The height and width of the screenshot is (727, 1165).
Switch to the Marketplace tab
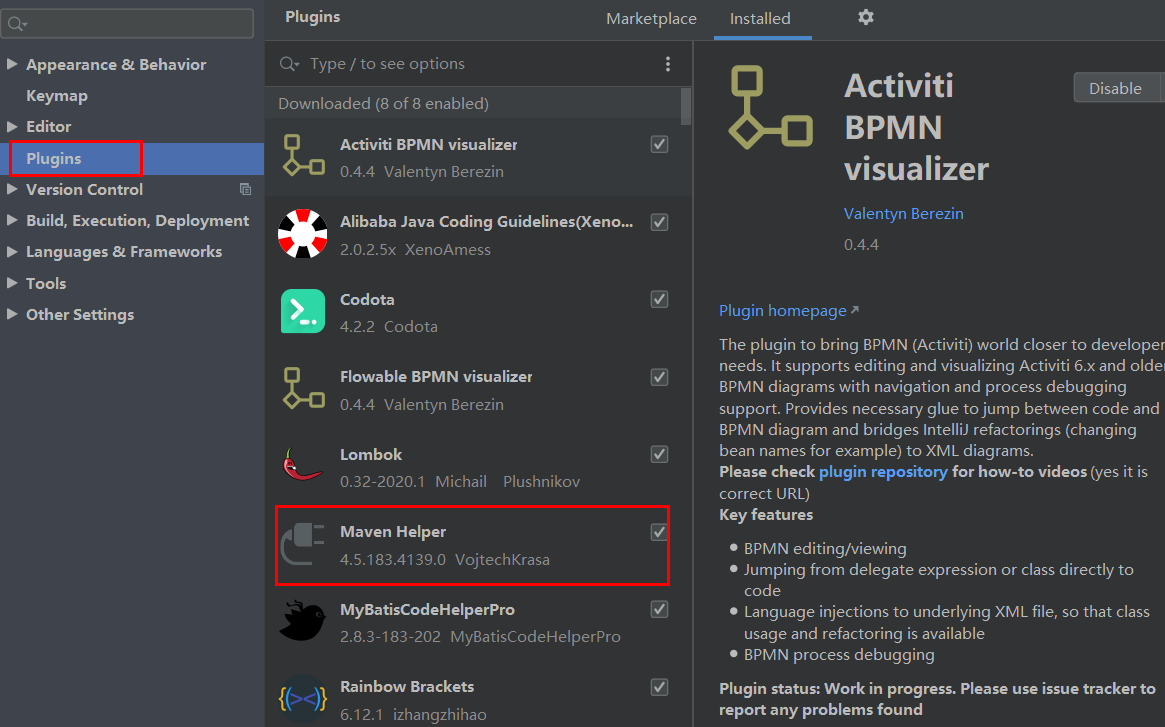coord(651,19)
